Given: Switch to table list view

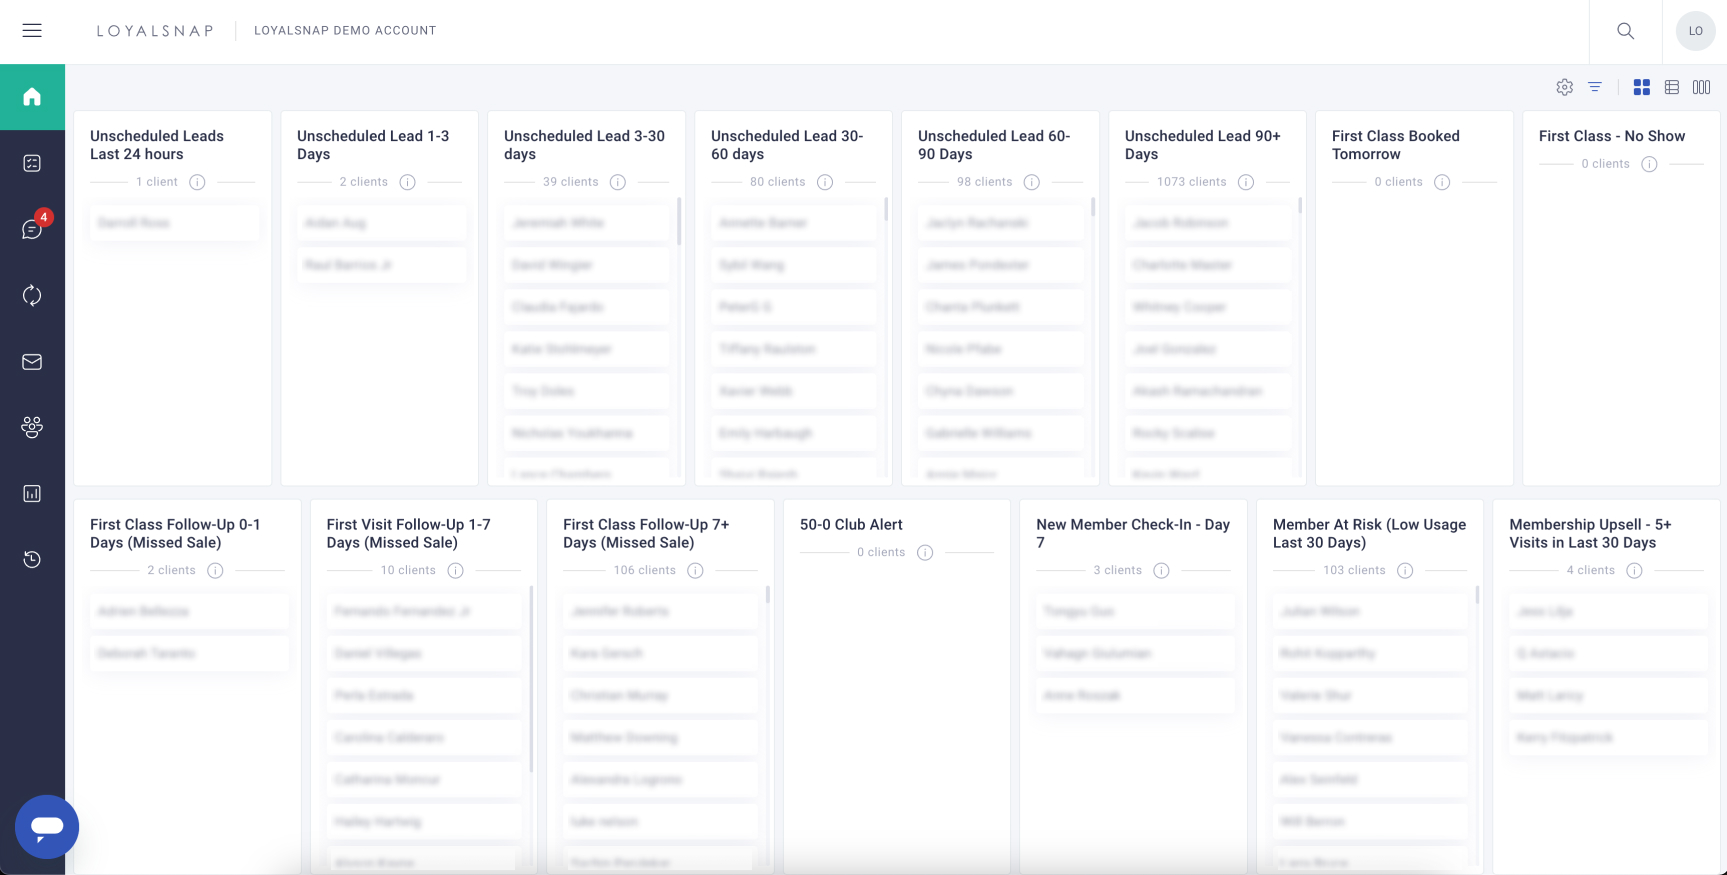Looking at the screenshot, I should [1672, 87].
